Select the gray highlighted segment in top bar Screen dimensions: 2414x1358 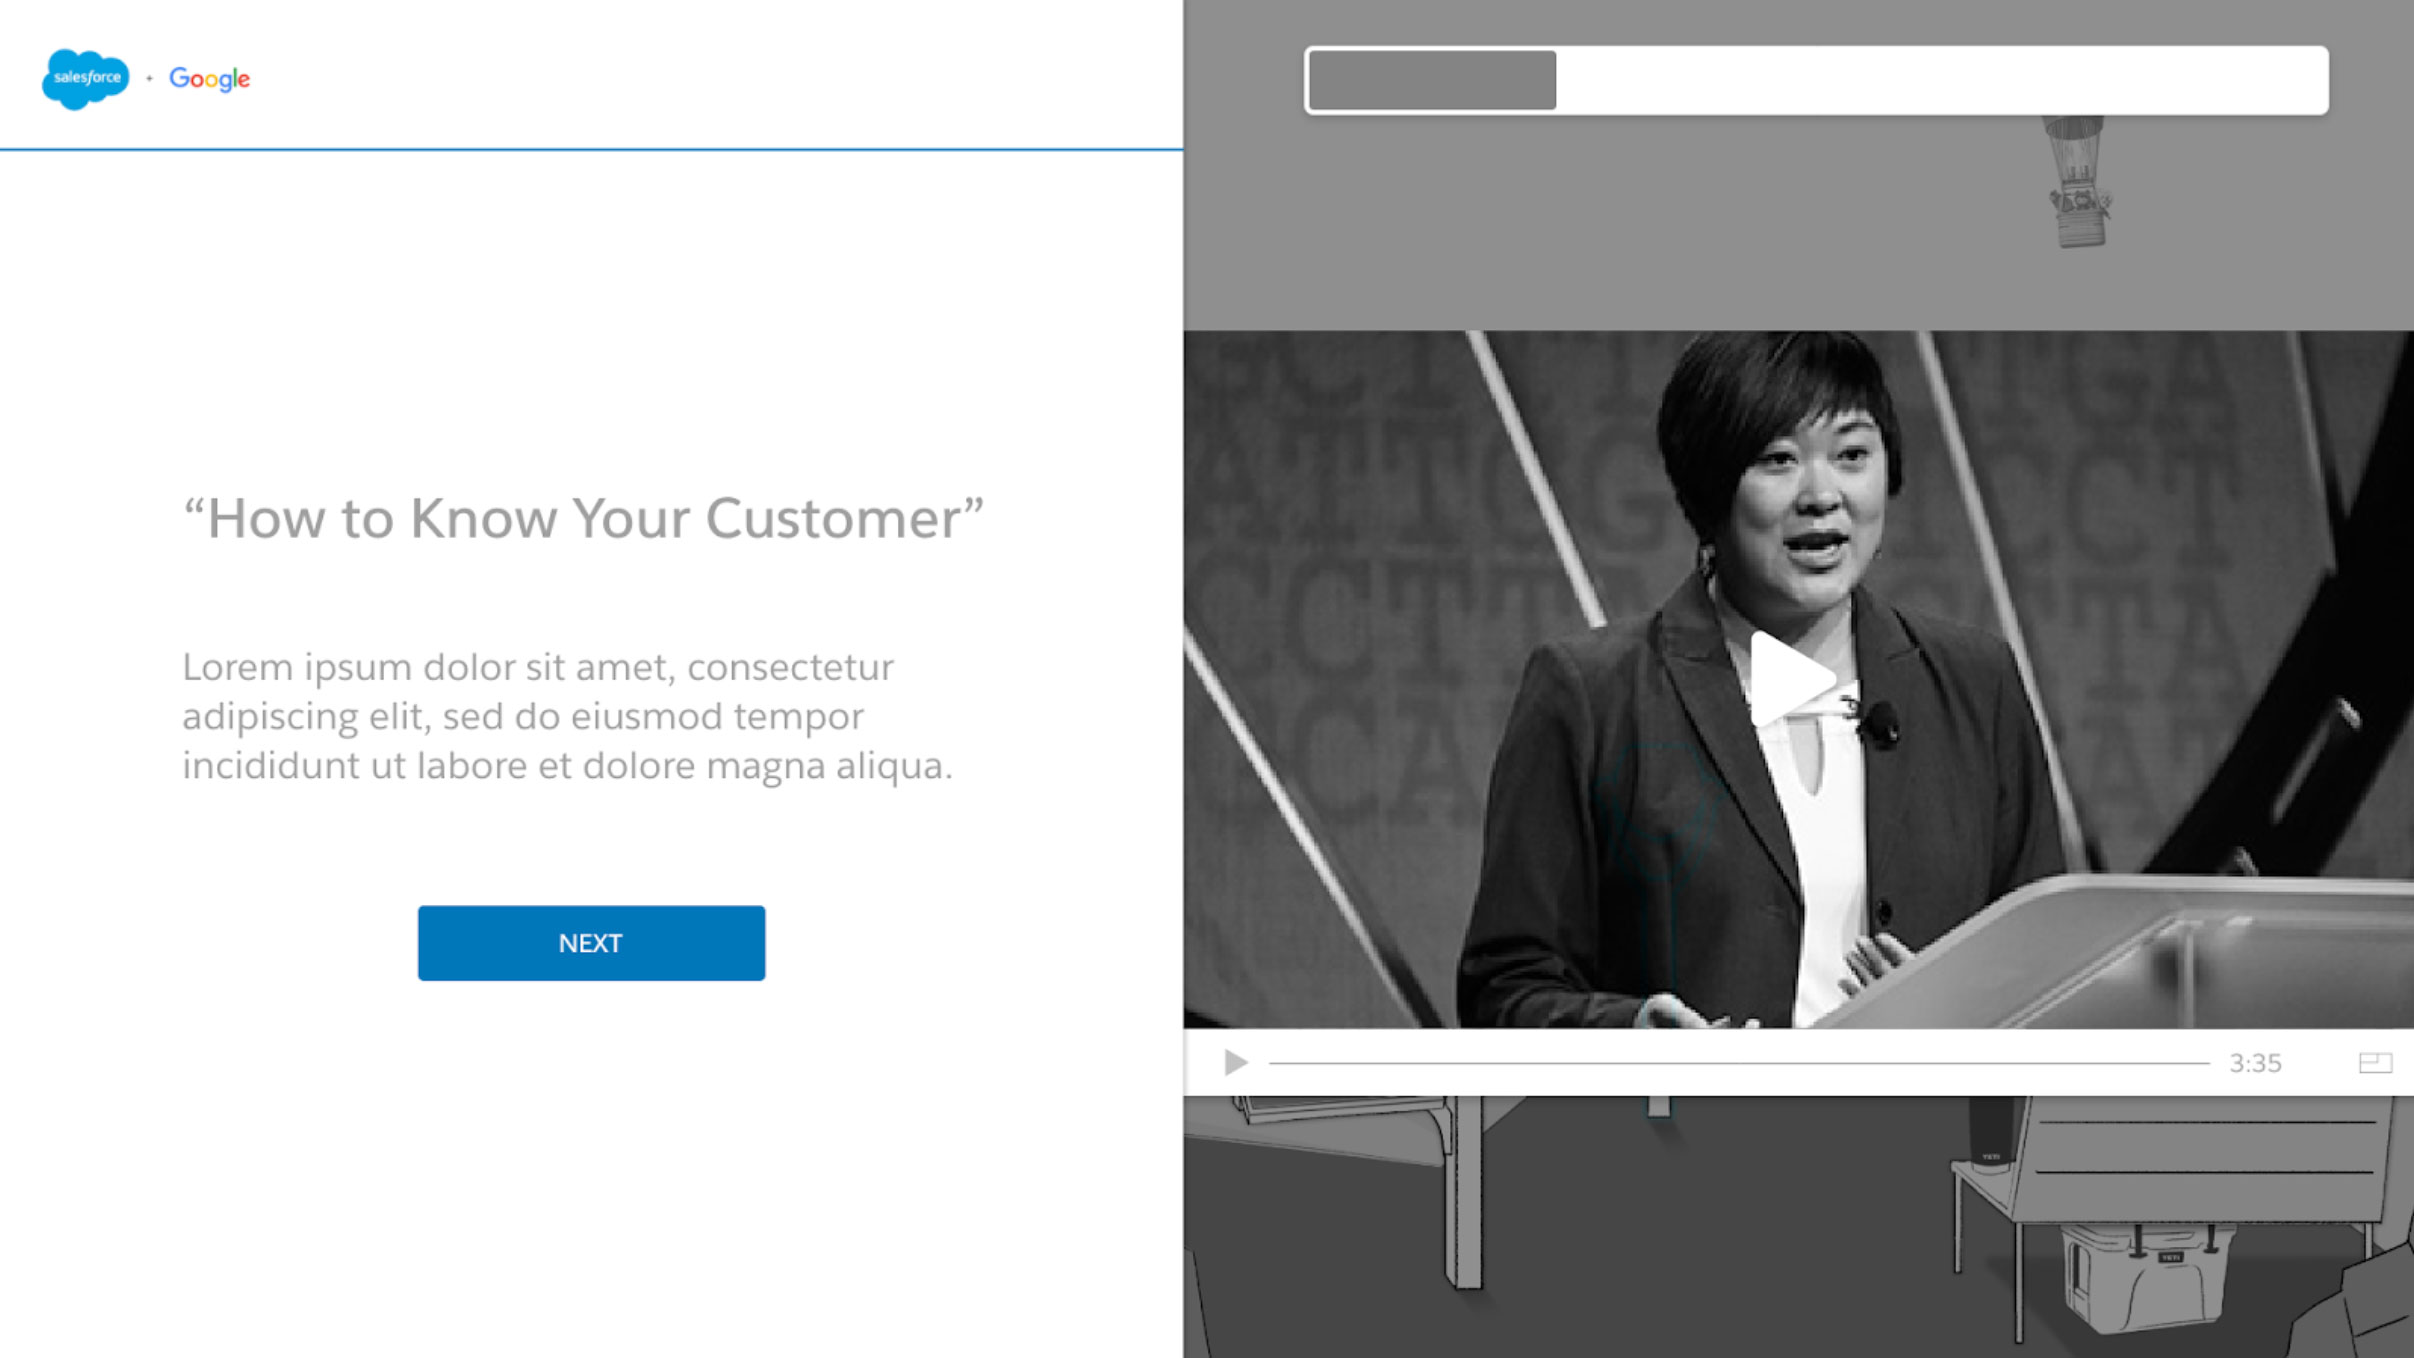(1432, 80)
